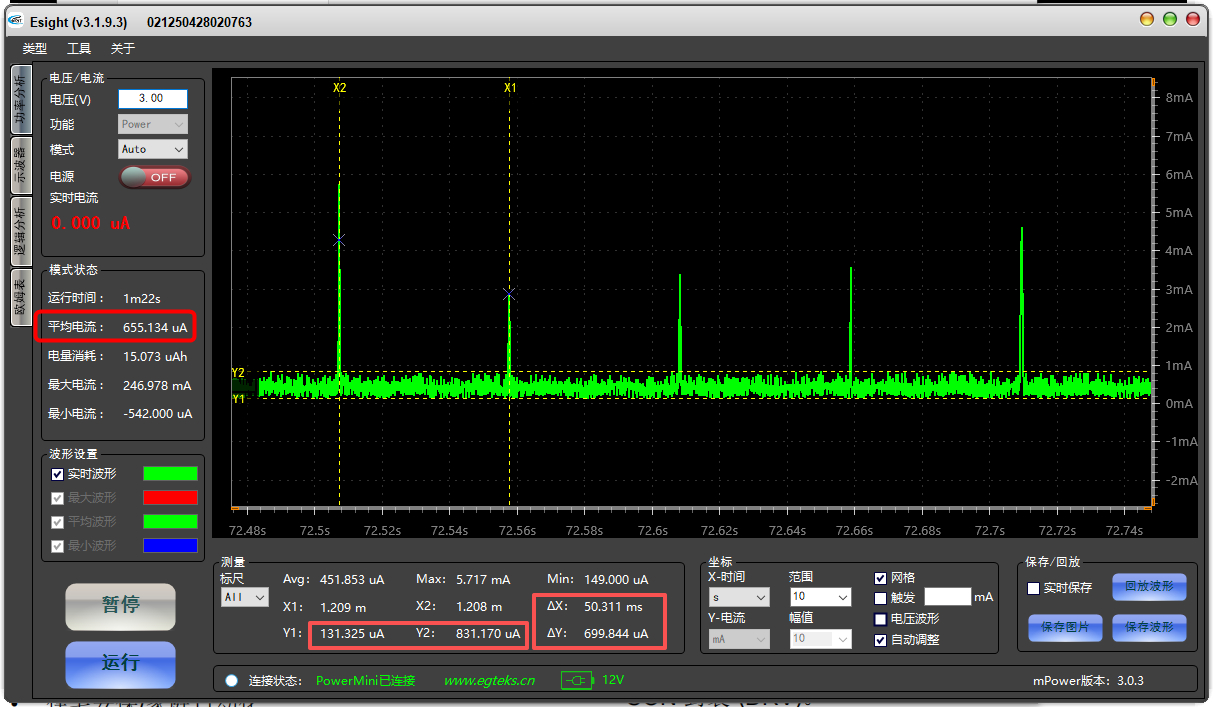Image resolution: width=1213 pixels, height=707 pixels.
Task: Click the 暂停 pause button
Action: coord(120,606)
